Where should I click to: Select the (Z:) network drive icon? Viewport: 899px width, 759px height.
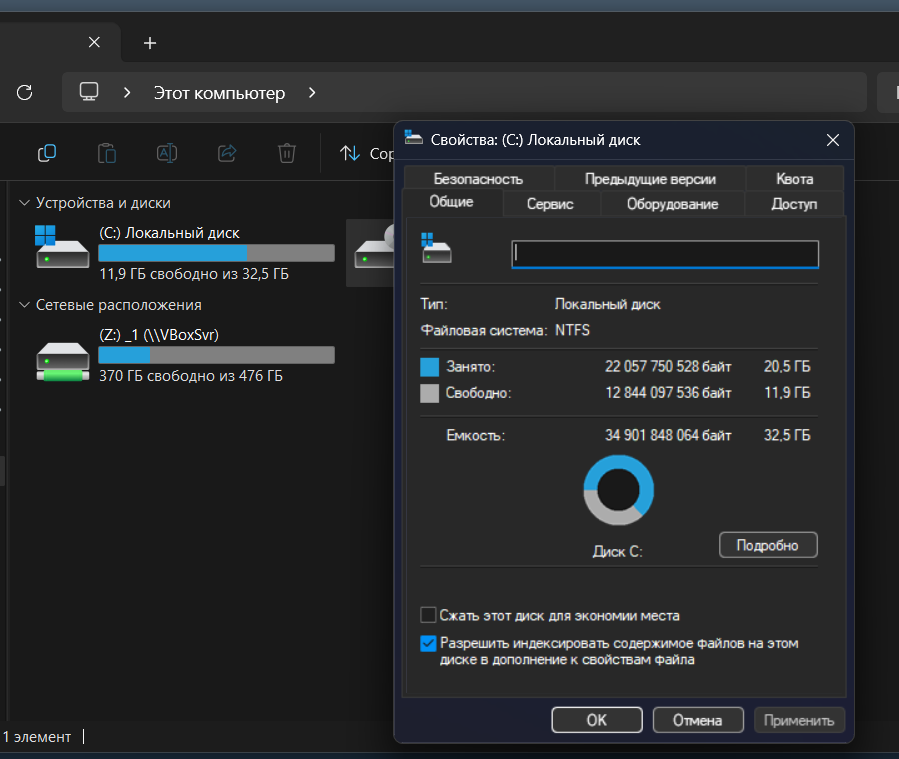[x=62, y=362]
